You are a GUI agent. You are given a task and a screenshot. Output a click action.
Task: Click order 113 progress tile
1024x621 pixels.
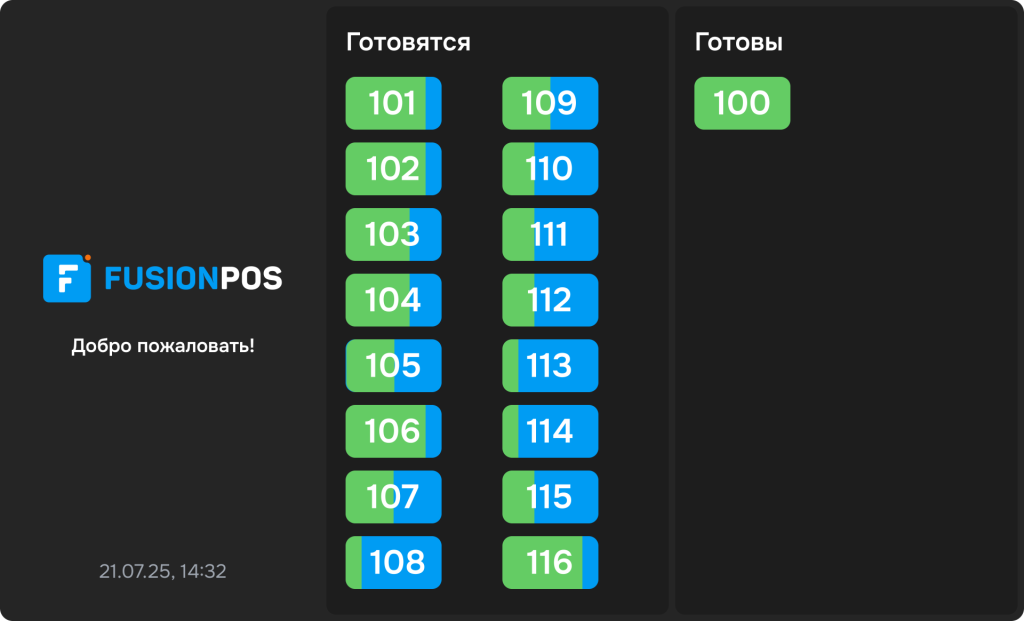pyautogui.click(x=549, y=366)
